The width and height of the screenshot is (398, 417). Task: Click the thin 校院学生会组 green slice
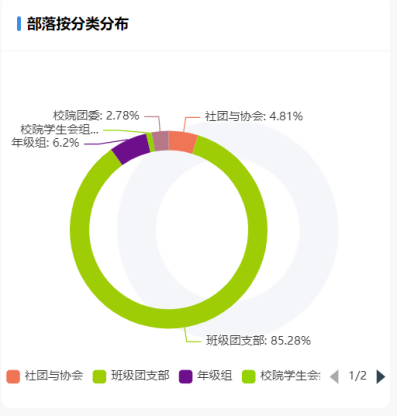pyautogui.click(x=150, y=143)
